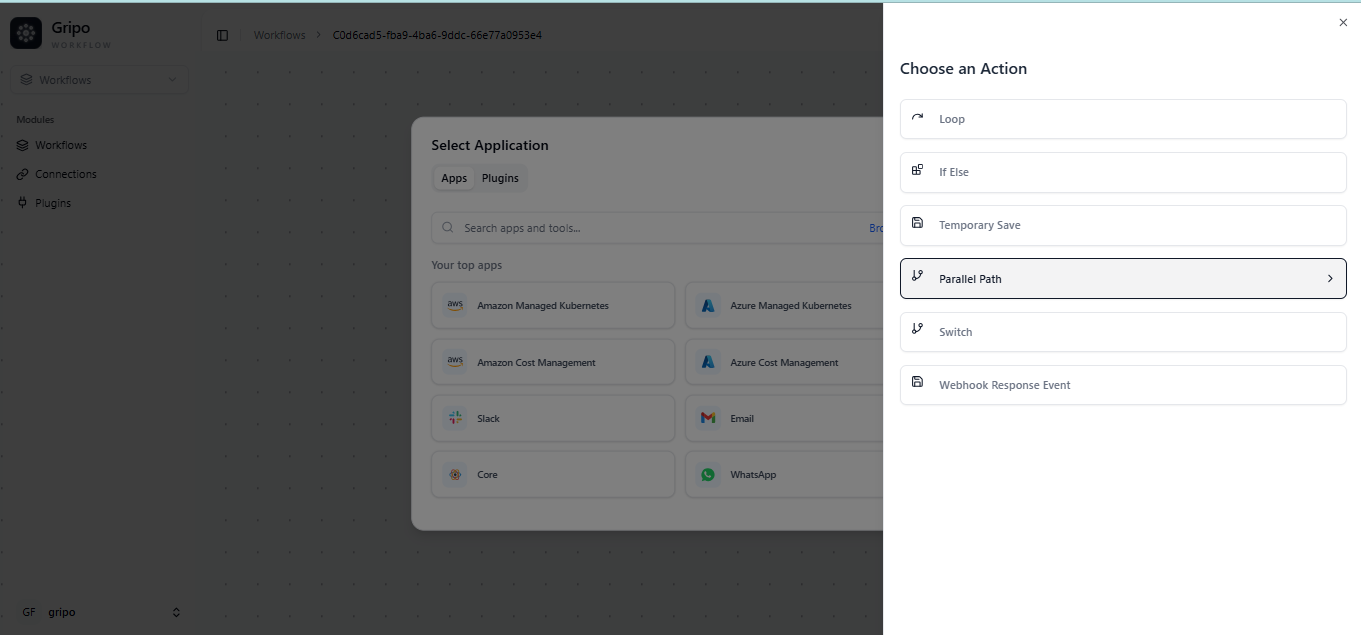Open Plugins module in sidebar
Viewport: 1361px width, 635px height.
tap(52, 203)
